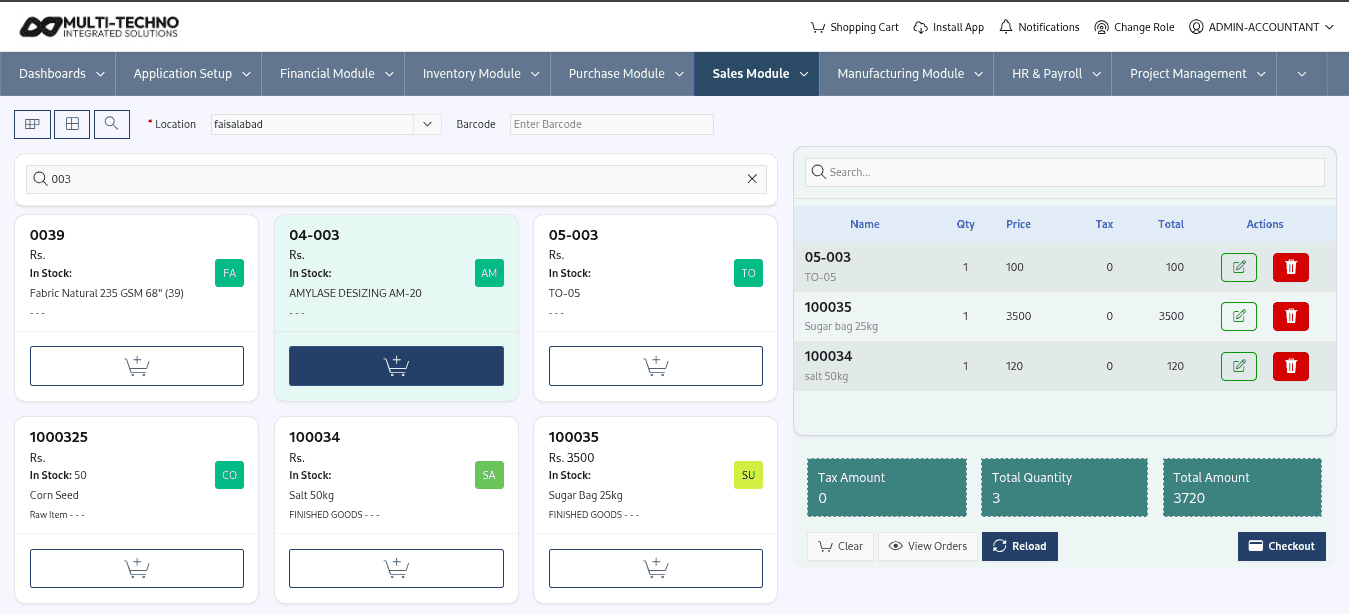Open ADMIN-ACCOUNTANT user menu
This screenshot has width=1349, height=614.
pyautogui.click(x=1261, y=27)
